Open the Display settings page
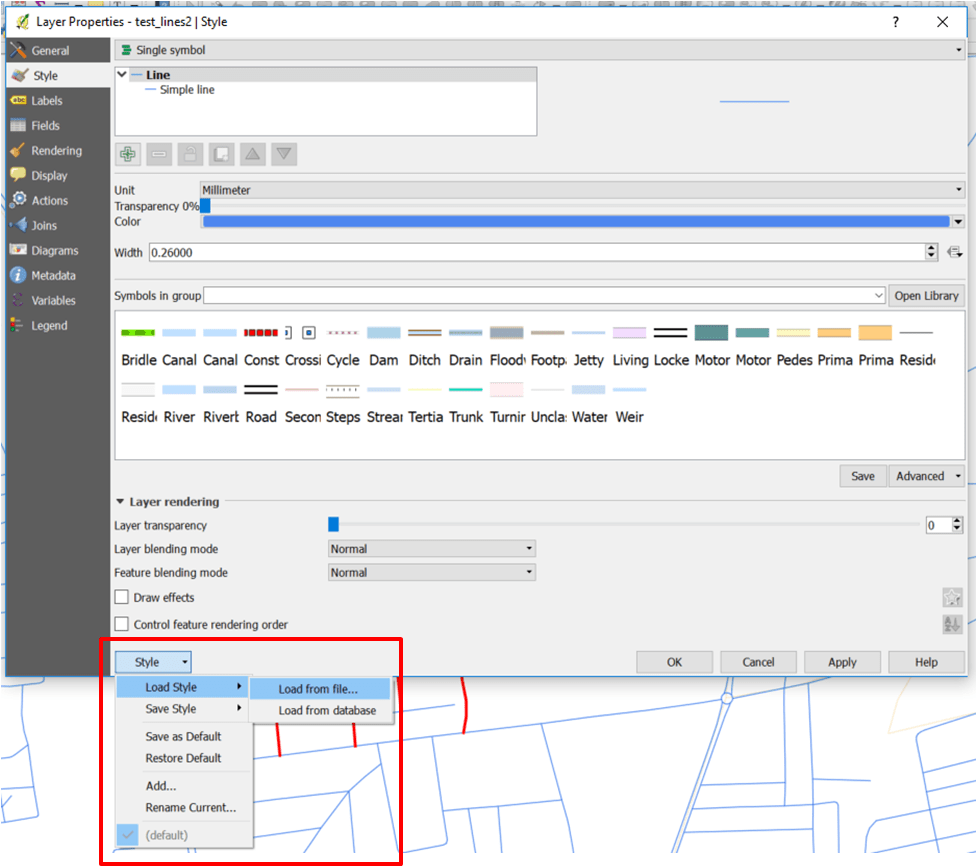Screen dimensions: 977x867 pyautogui.click(x=57, y=175)
